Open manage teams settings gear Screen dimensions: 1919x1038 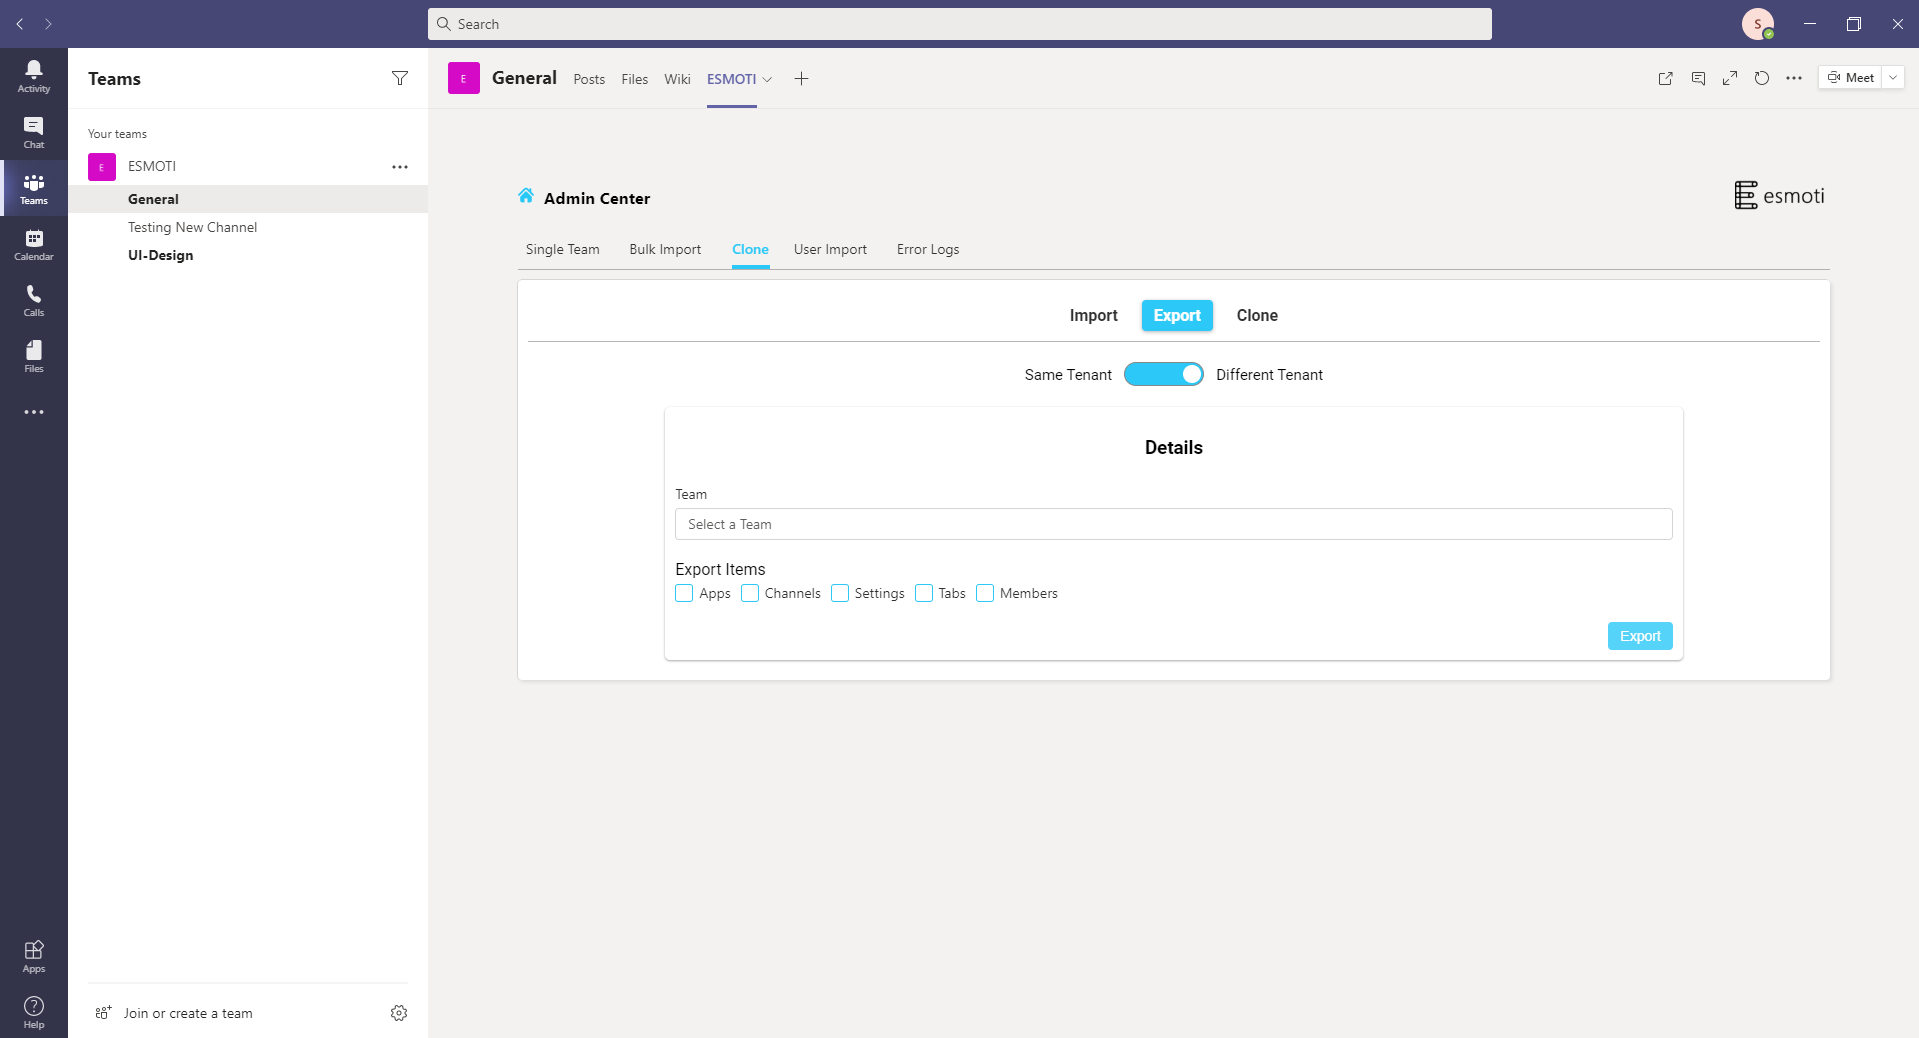click(x=399, y=1013)
